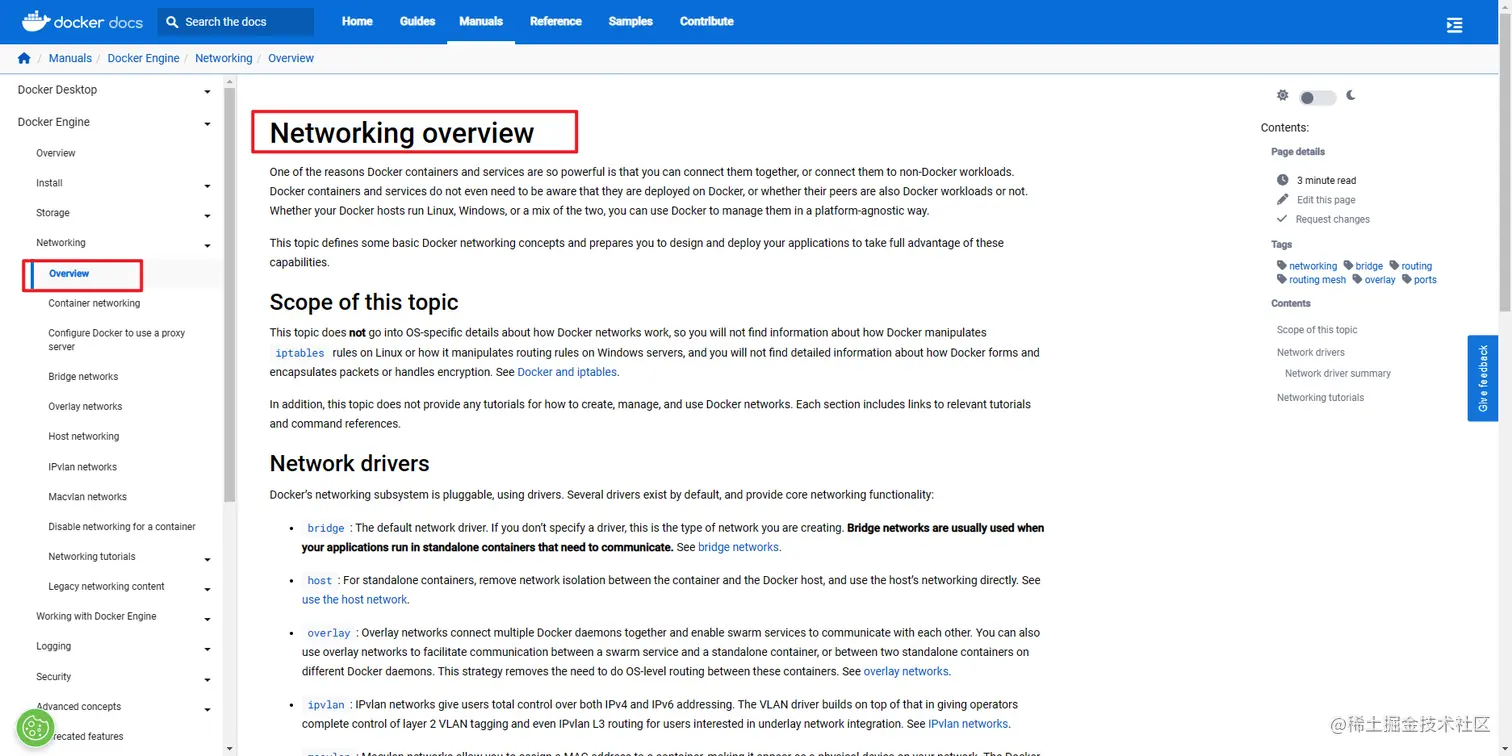1512x756 pixels.
Task: Click Manuals in the breadcrumb
Action: click(70, 58)
